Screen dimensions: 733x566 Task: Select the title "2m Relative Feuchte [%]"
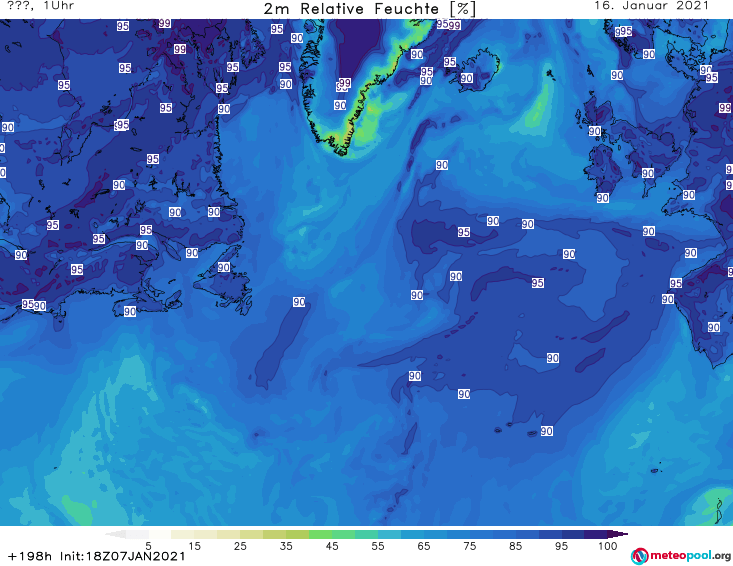pos(369,9)
